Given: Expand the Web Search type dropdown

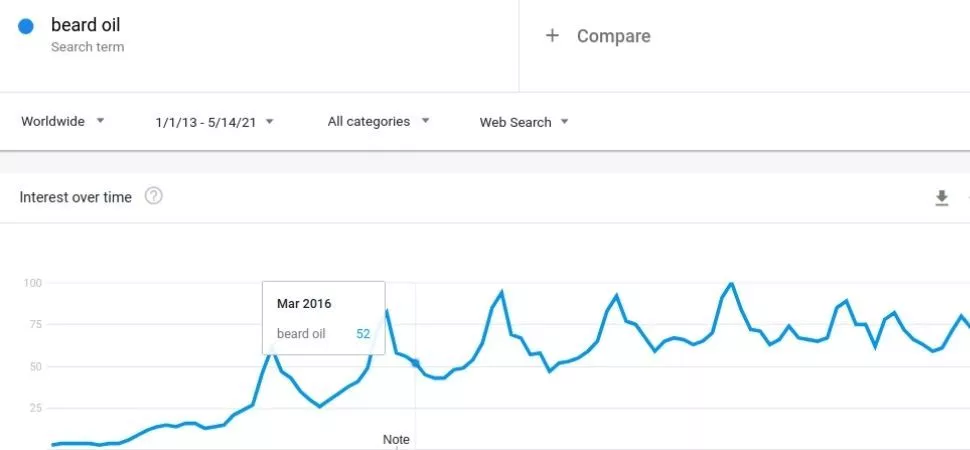Looking at the screenshot, I should point(523,122).
